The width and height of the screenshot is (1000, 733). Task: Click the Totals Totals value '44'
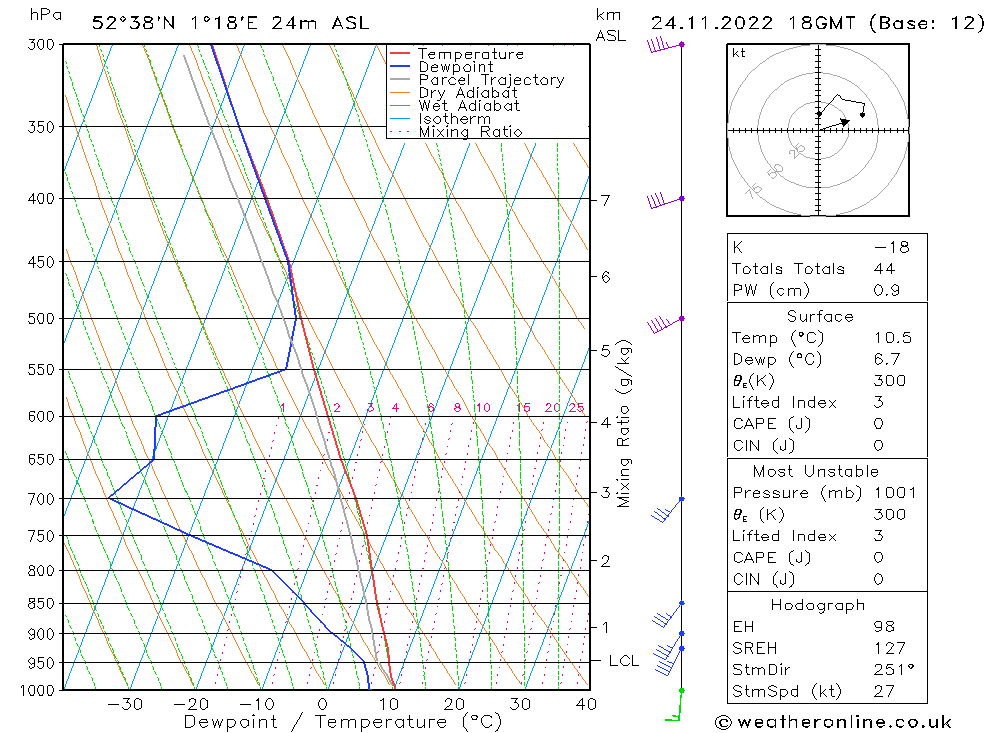885,269
